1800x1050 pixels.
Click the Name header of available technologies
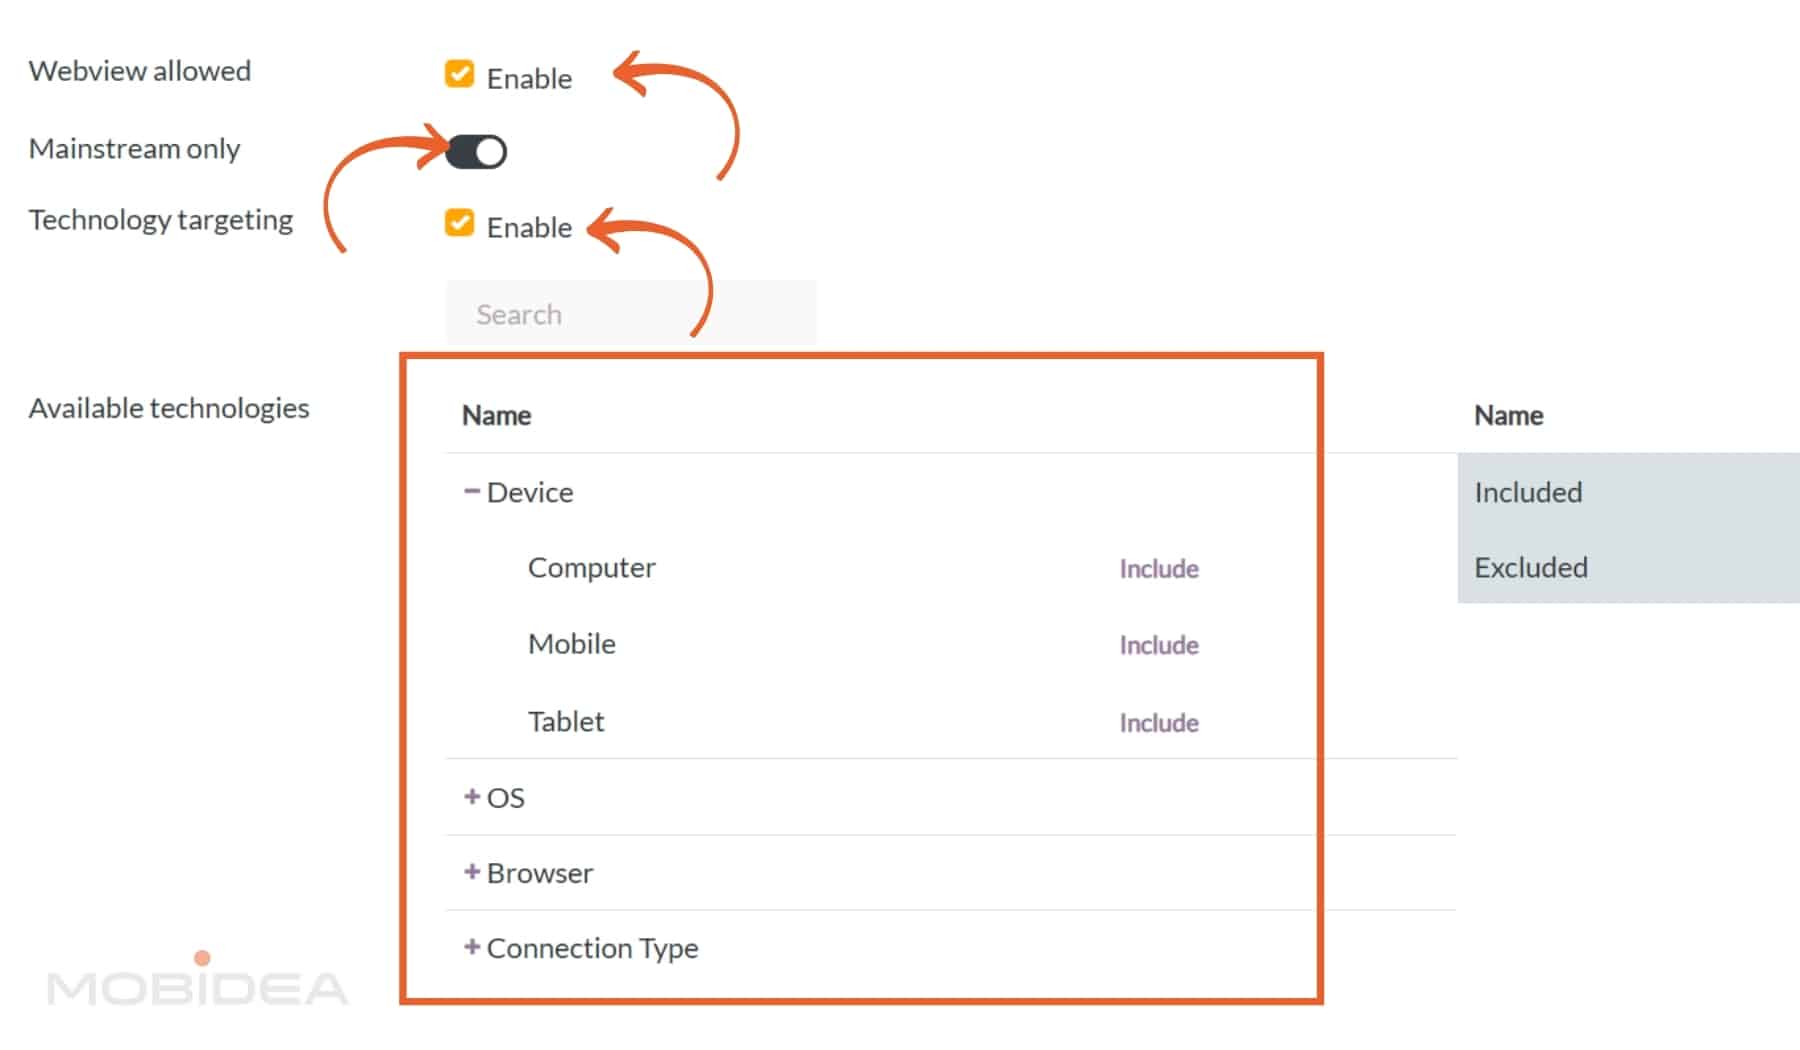[496, 415]
